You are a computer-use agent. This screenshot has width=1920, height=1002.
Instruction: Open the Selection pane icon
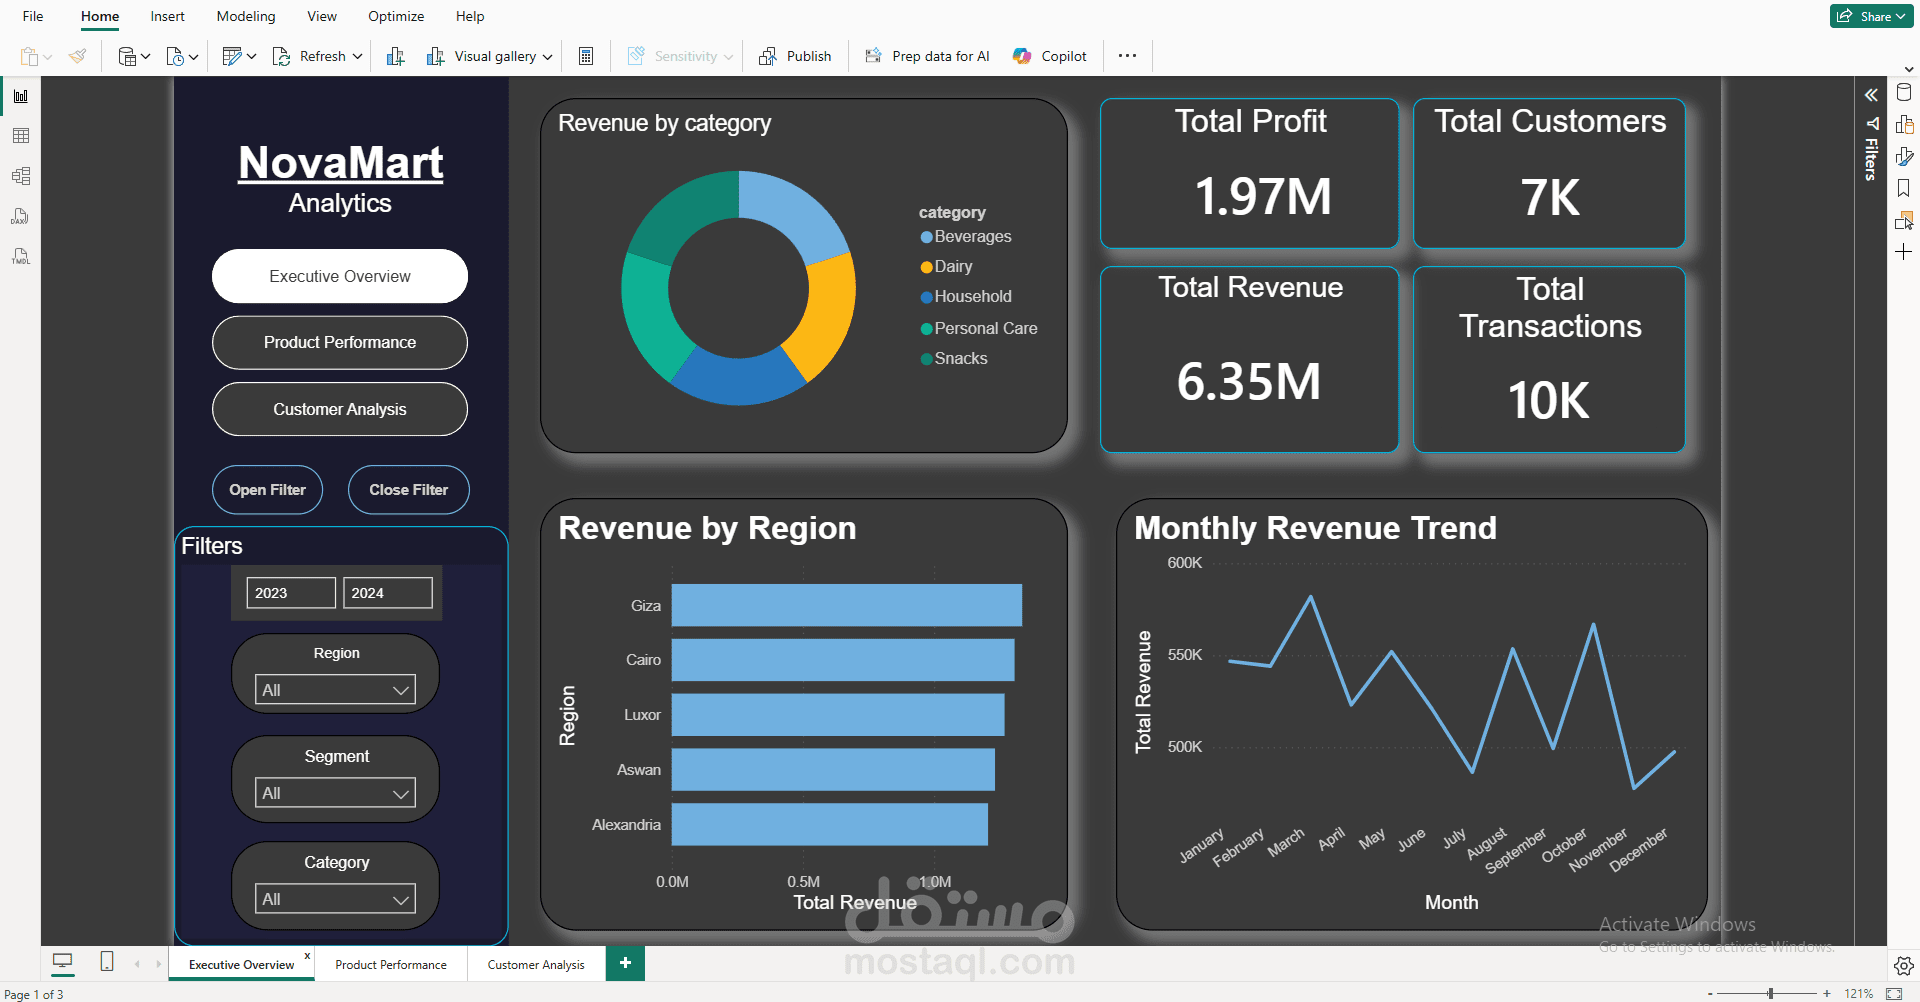[1904, 220]
